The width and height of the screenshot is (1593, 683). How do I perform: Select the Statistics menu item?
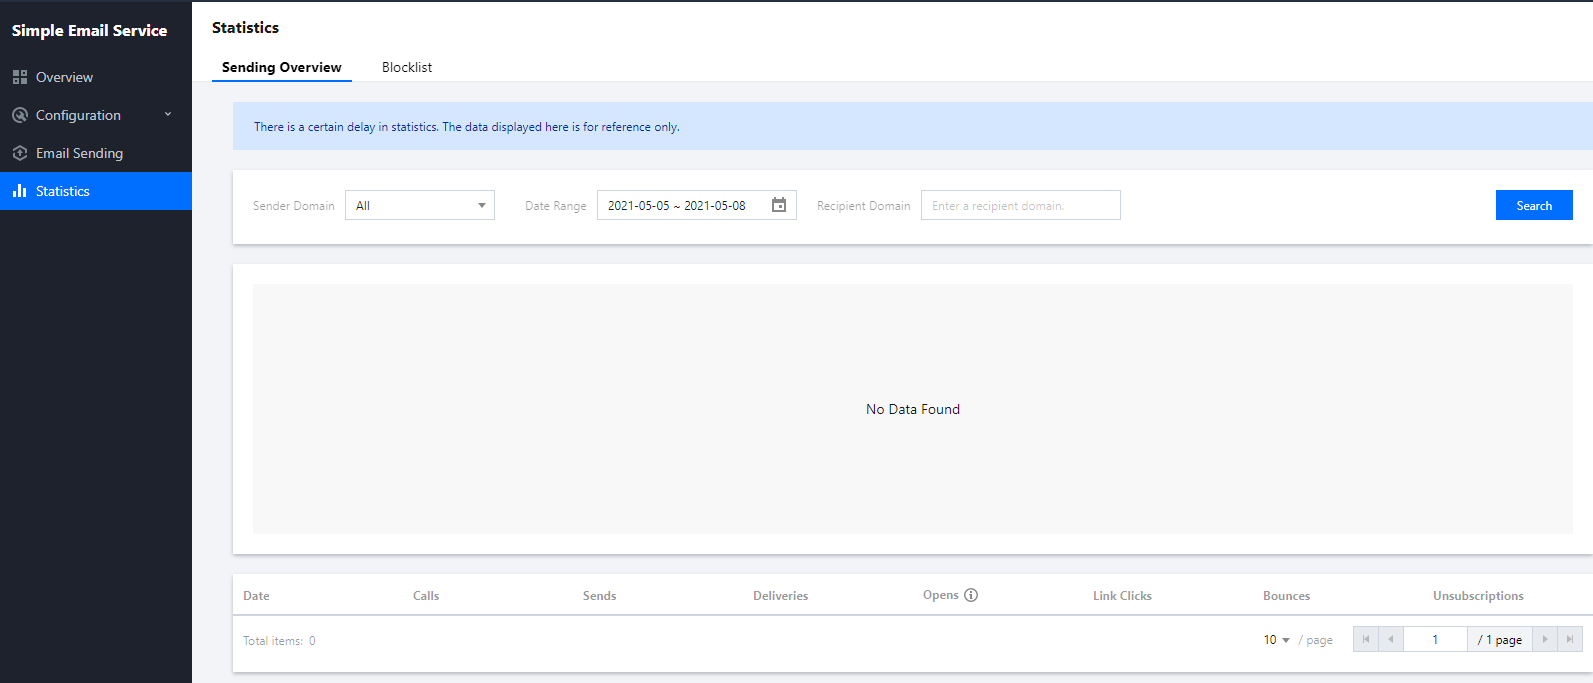pyautogui.click(x=96, y=191)
